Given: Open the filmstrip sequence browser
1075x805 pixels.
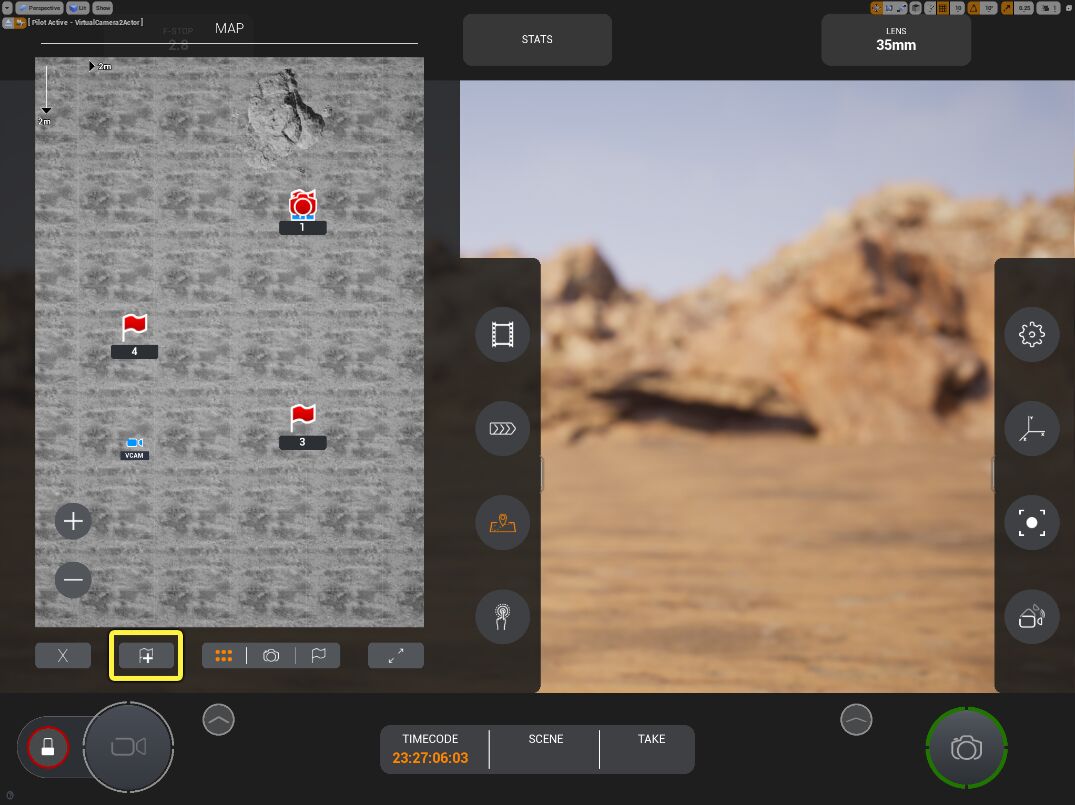Looking at the screenshot, I should pyautogui.click(x=503, y=335).
